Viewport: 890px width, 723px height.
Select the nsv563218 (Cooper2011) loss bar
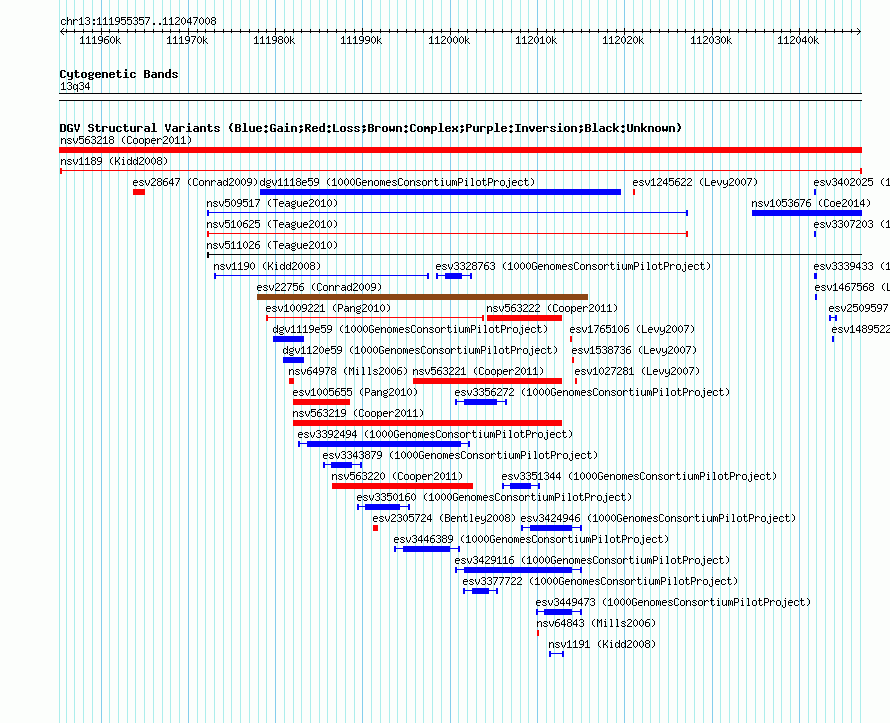tap(460, 150)
